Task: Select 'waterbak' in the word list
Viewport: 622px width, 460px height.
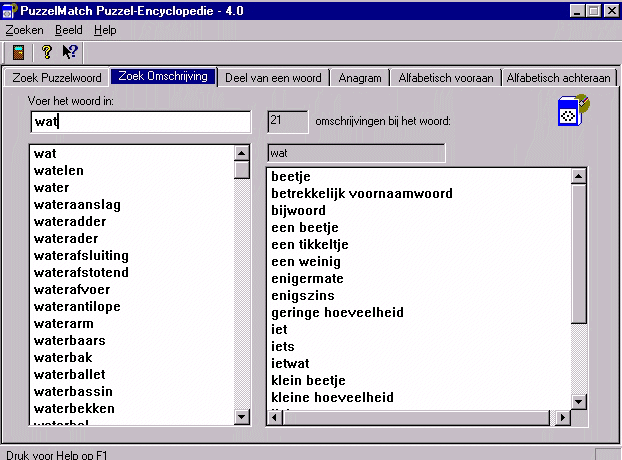Action: (x=63, y=357)
